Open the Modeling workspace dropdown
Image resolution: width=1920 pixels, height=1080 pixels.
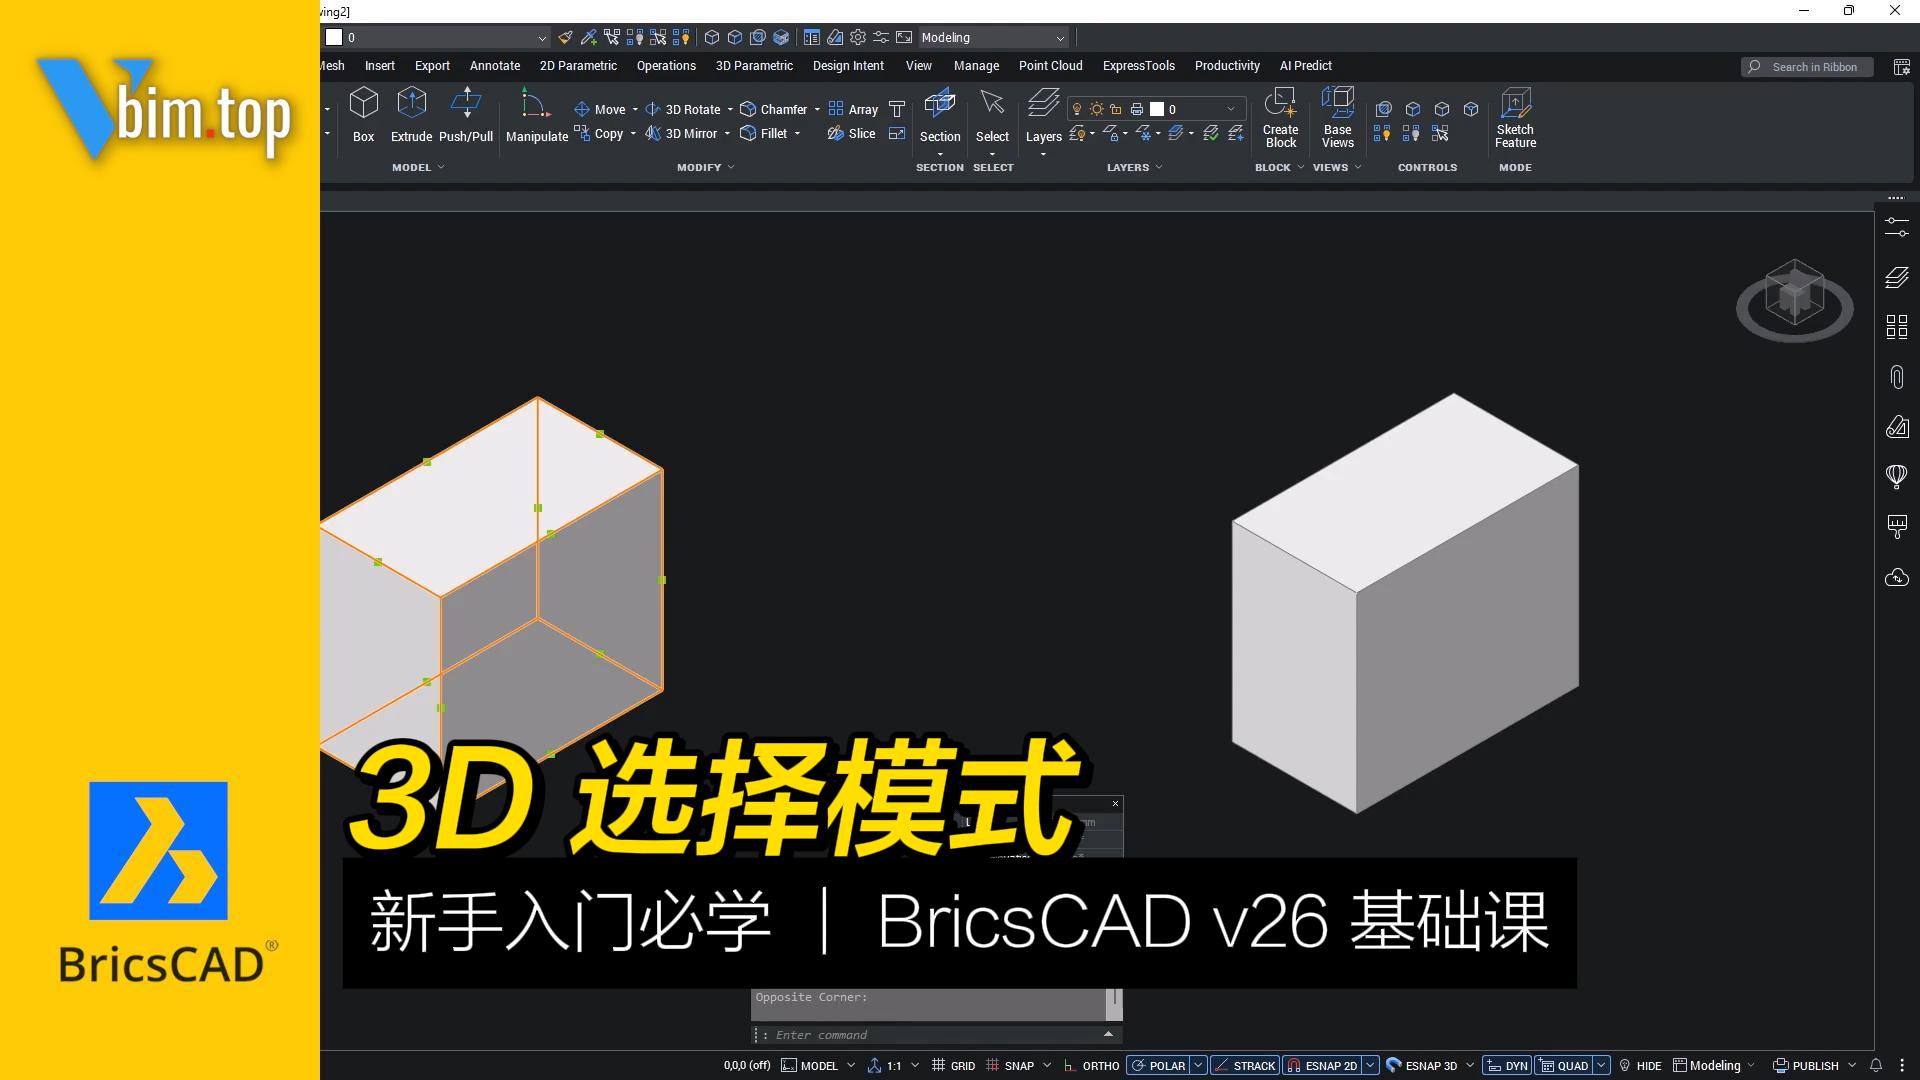coord(992,38)
